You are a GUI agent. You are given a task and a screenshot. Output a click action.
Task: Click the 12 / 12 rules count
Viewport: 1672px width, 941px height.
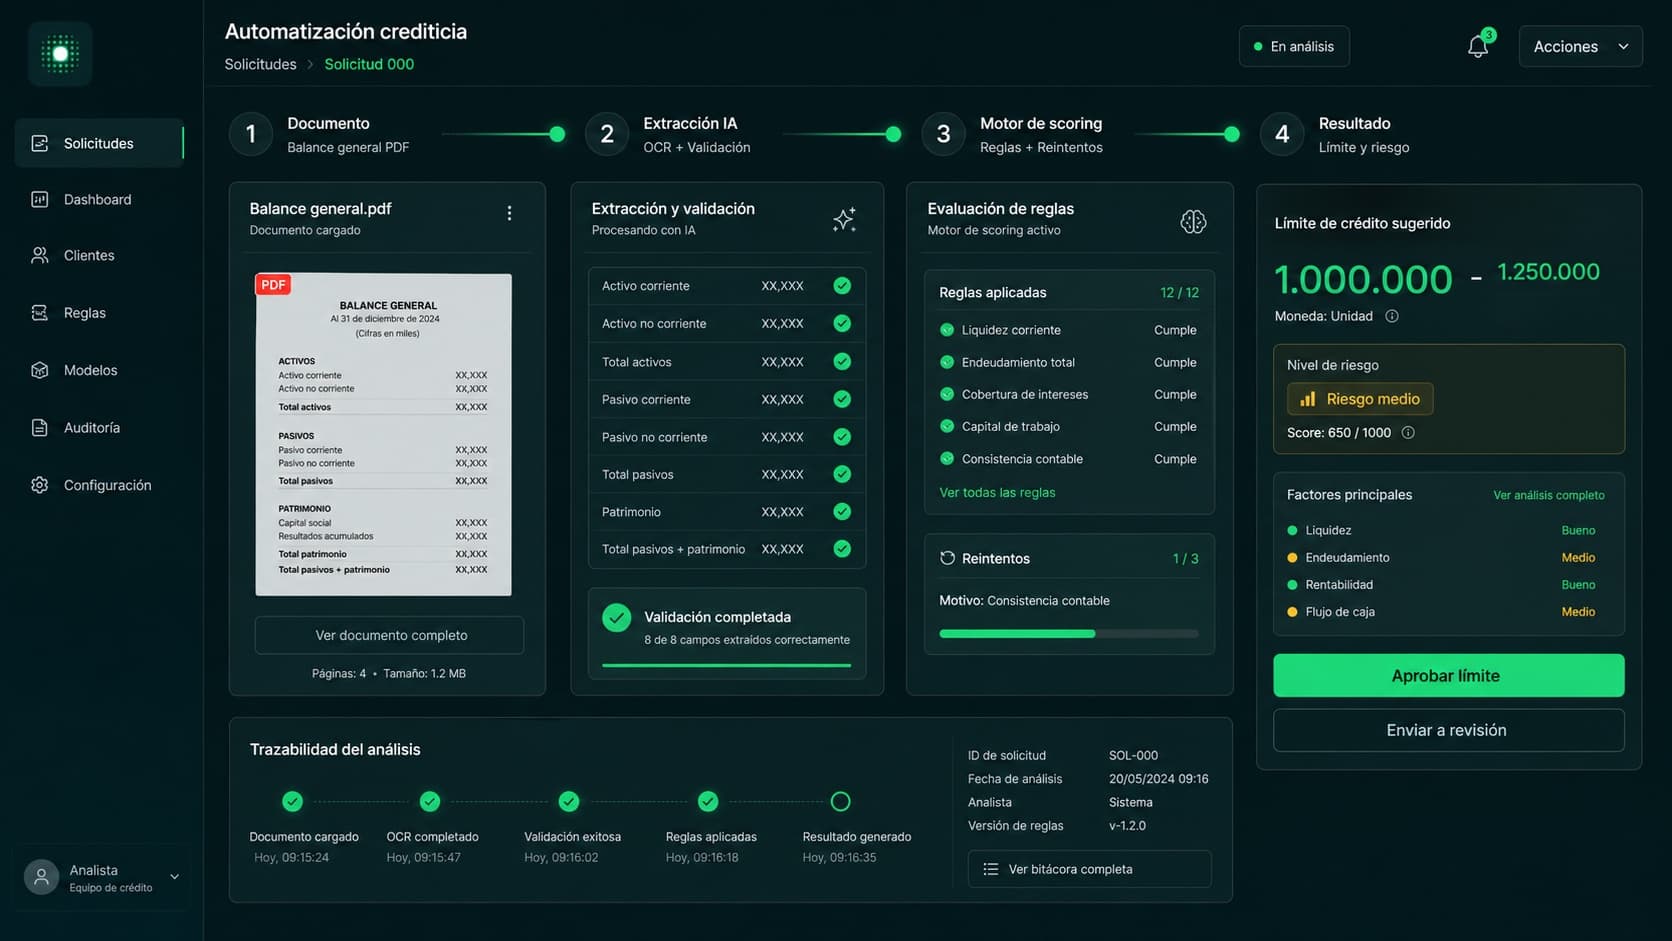click(1179, 293)
